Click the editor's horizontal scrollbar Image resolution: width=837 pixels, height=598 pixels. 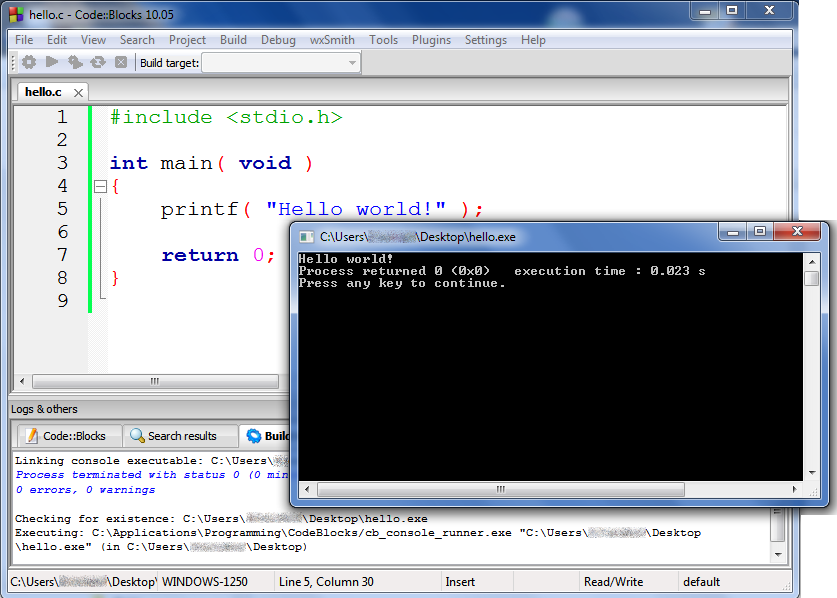[x=155, y=380]
